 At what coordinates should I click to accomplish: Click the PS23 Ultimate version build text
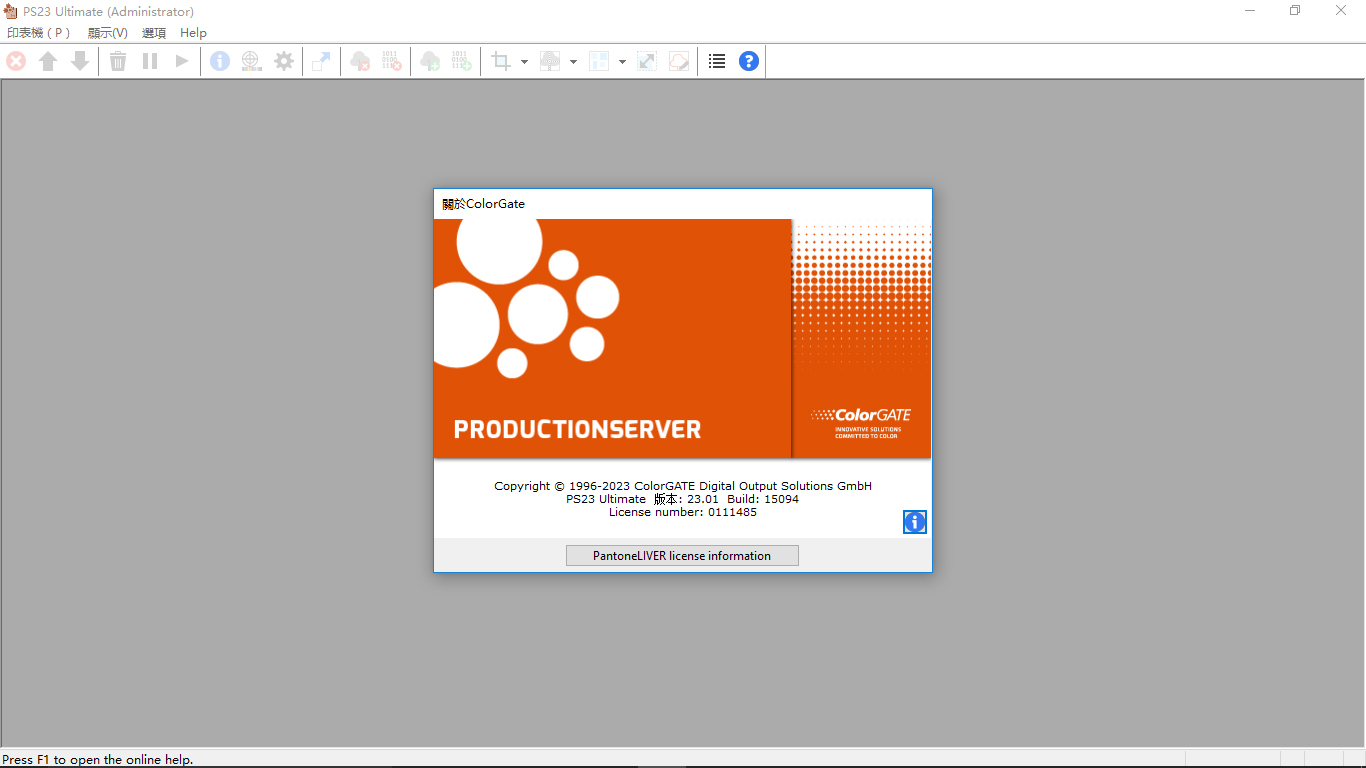coord(683,499)
